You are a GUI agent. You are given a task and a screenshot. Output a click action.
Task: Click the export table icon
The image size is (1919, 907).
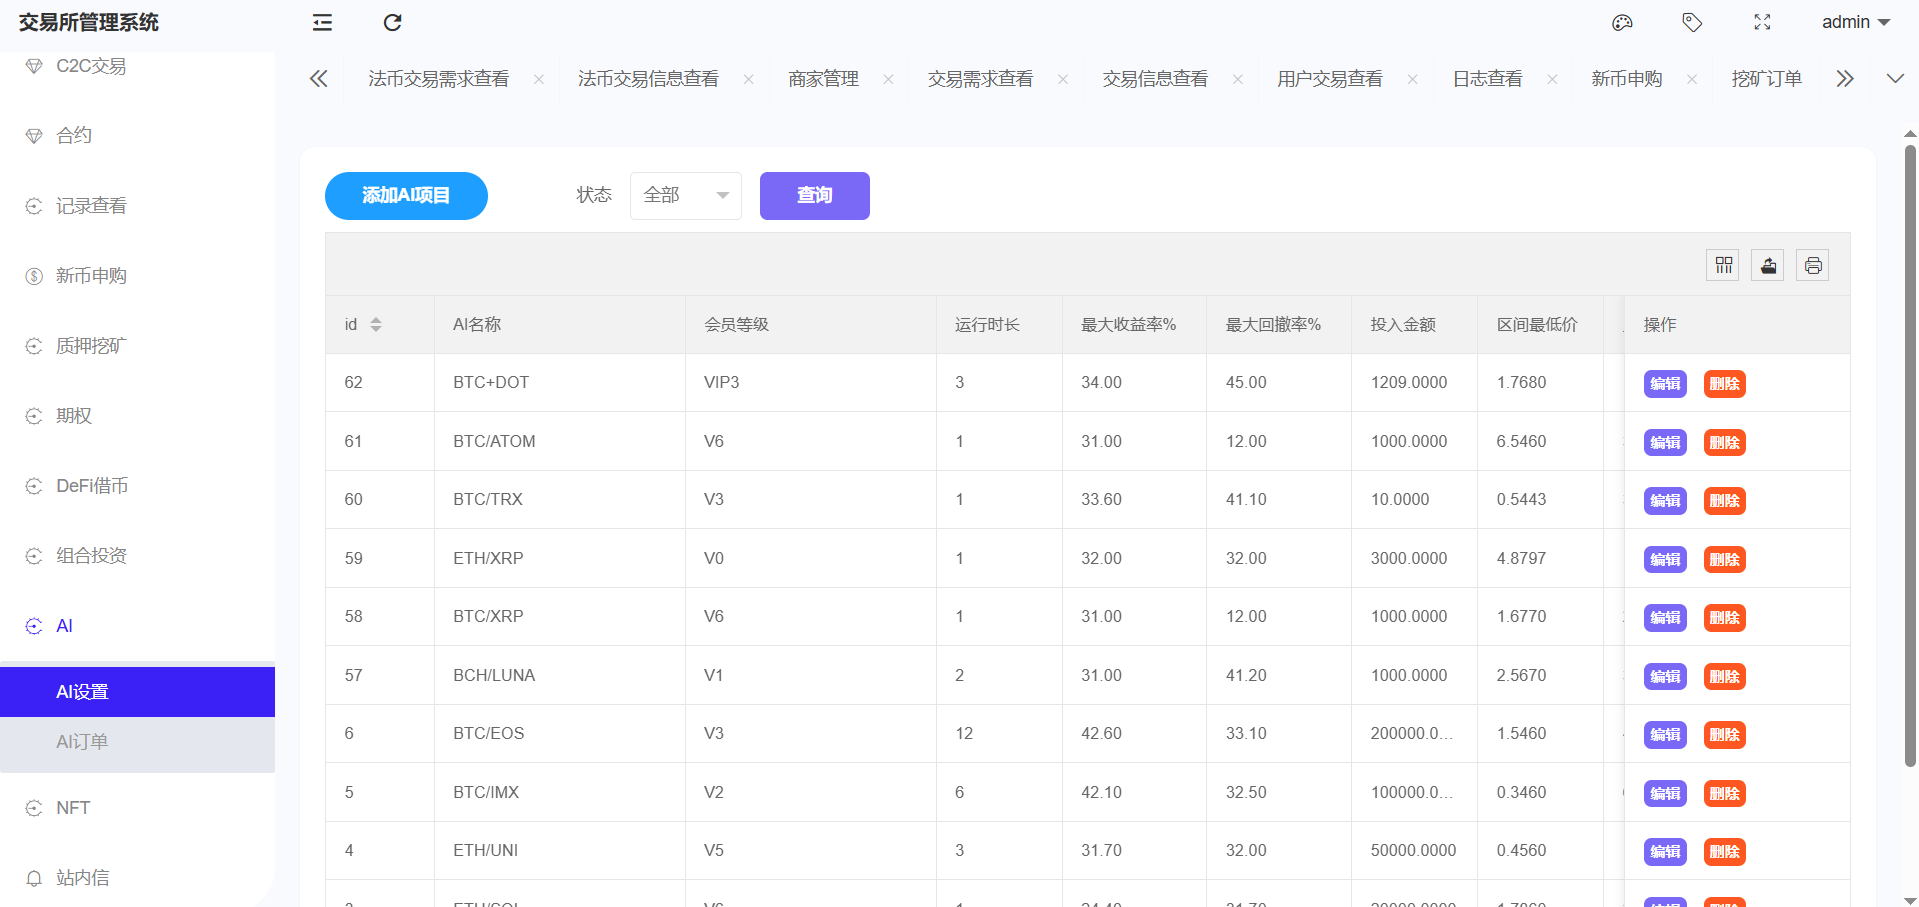coord(1768,265)
